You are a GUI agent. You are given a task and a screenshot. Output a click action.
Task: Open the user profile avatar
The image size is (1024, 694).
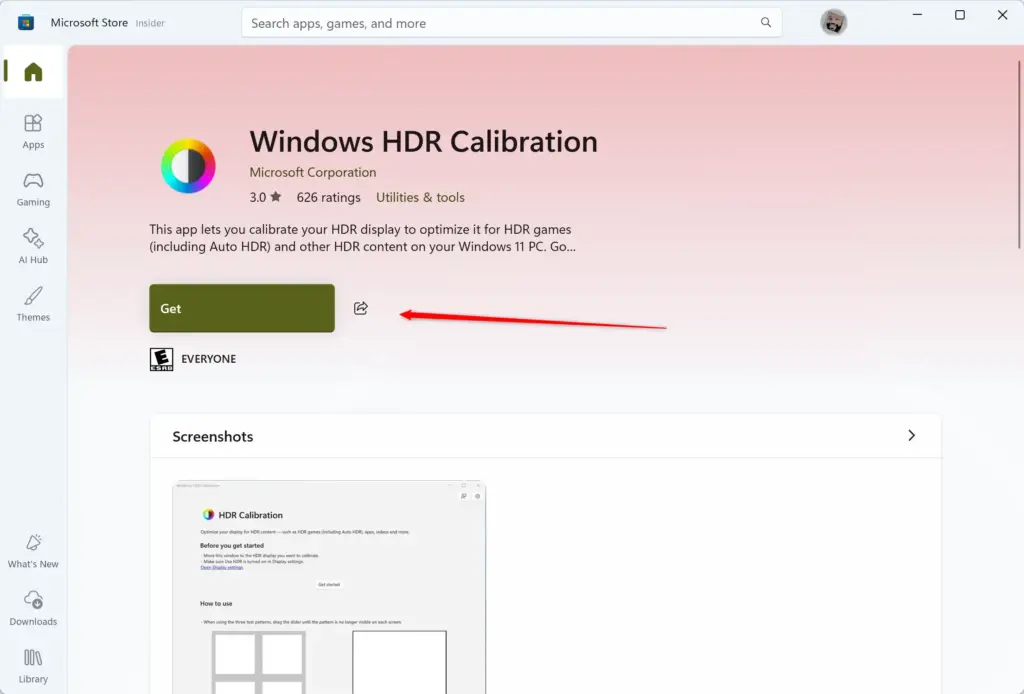click(833, 22)
